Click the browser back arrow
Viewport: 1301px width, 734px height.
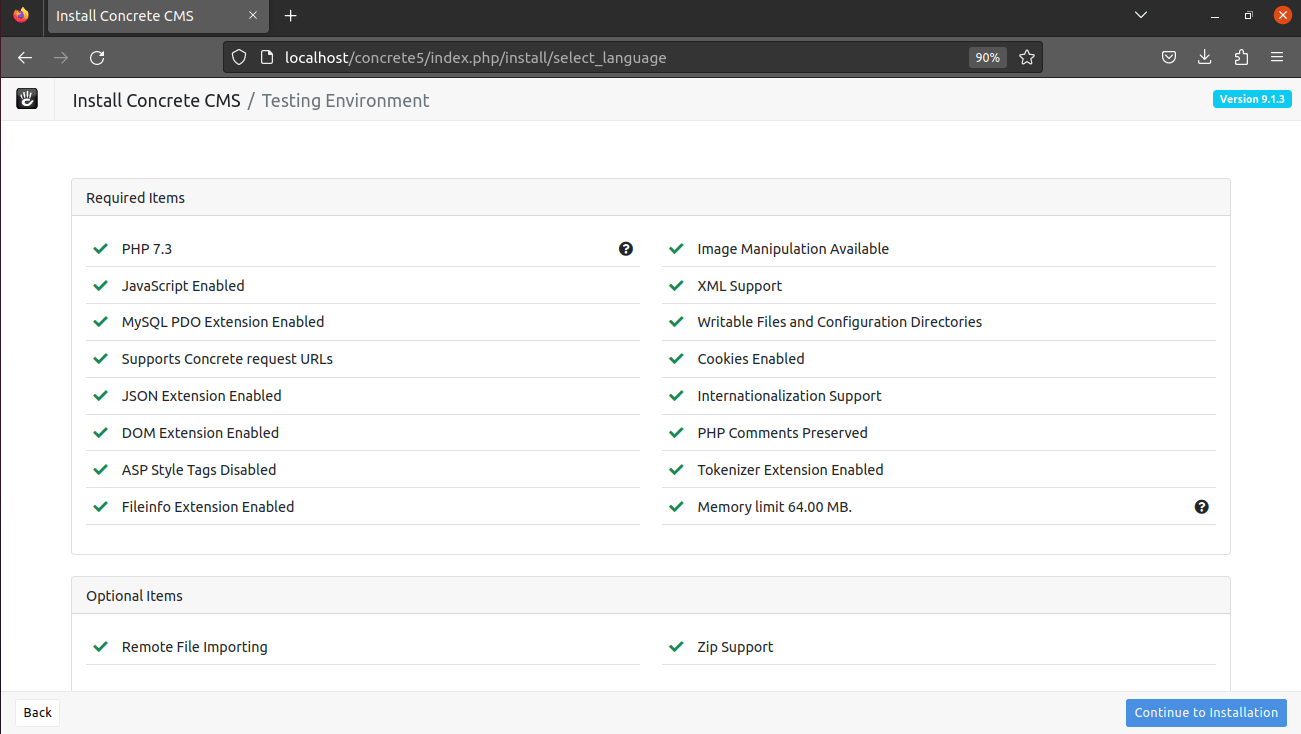(x=25, y=58)
